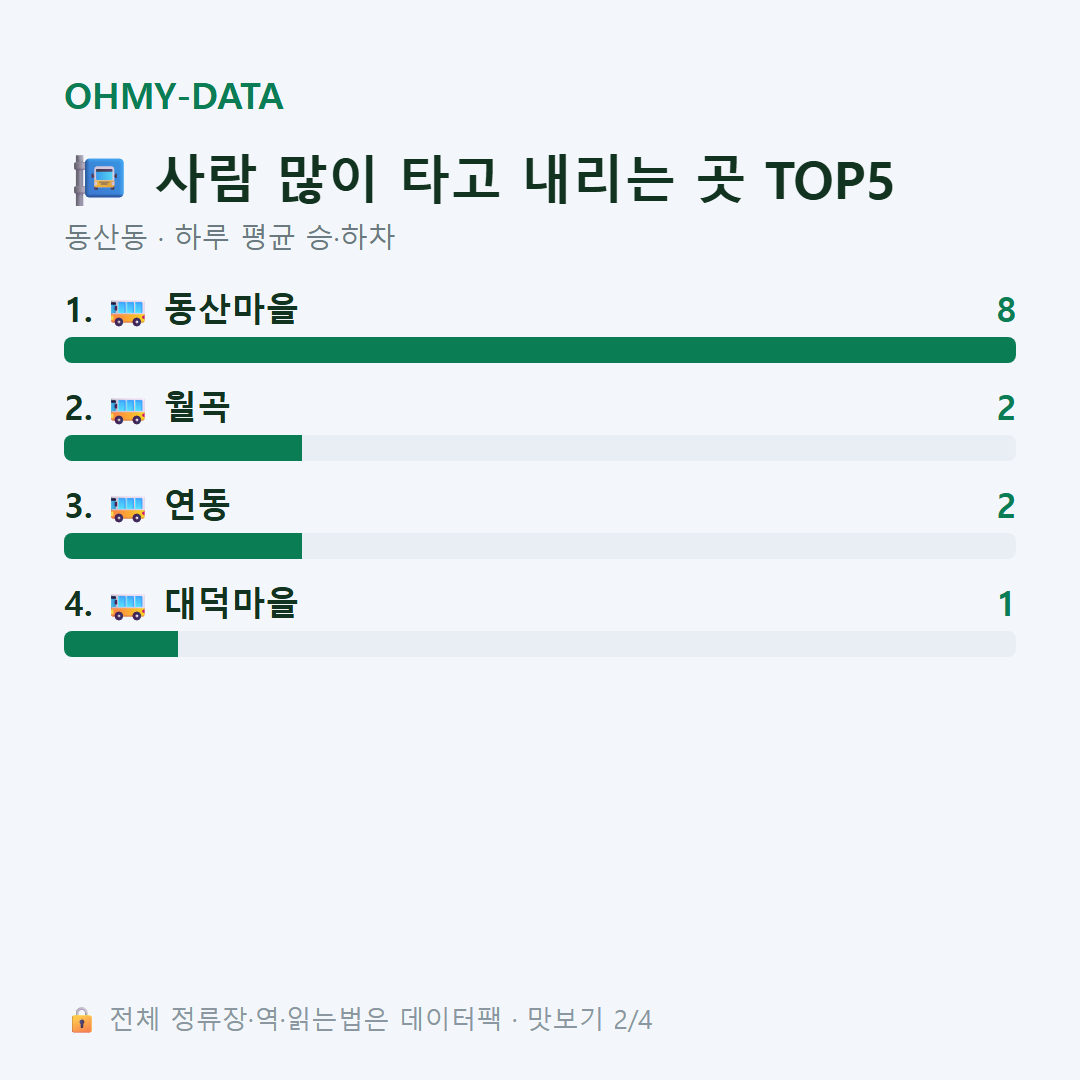Click the 대덕마을 progress bar
This screenshot has height=1080, width=1080.
point(540,643)
